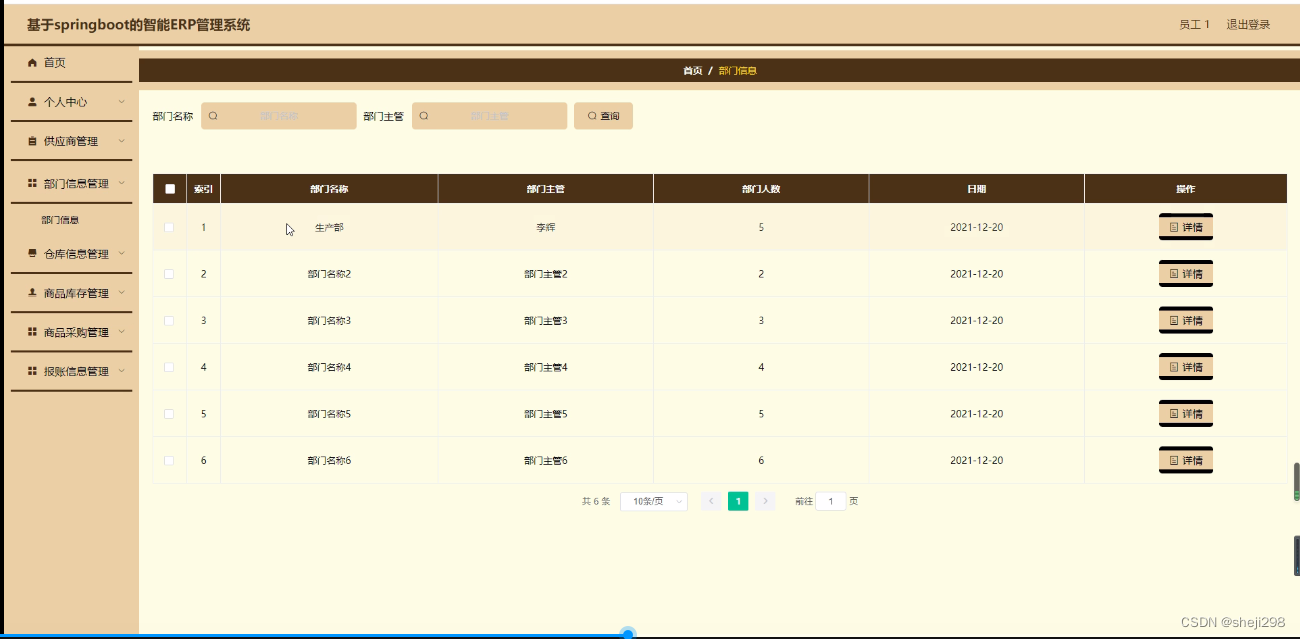Image resolution: width=1300 pixels, height=639 pixels.
Task: Click the warehouse icon beside 仓库信息管理
Action: (x=31, y=253)
